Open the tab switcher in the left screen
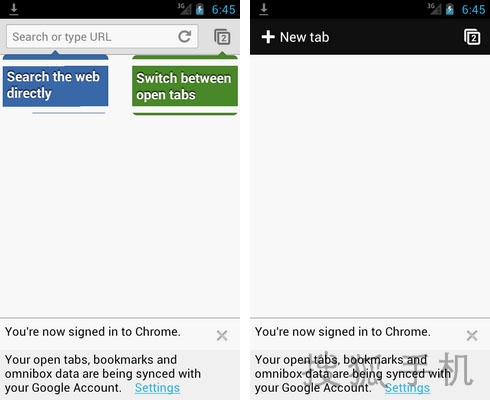Image resolution: width=490 pixels, height=400 pixels. click(222, 37)
